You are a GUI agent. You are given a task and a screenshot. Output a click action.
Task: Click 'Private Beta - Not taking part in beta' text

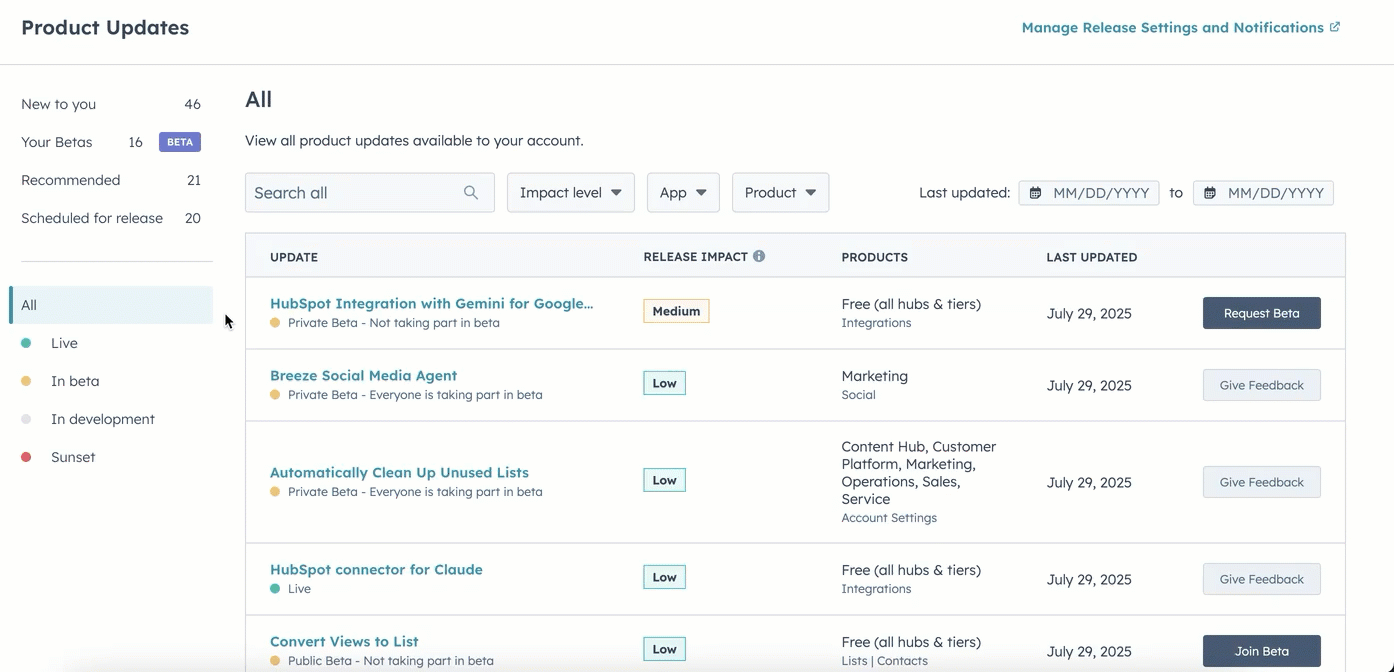(393, 323)
